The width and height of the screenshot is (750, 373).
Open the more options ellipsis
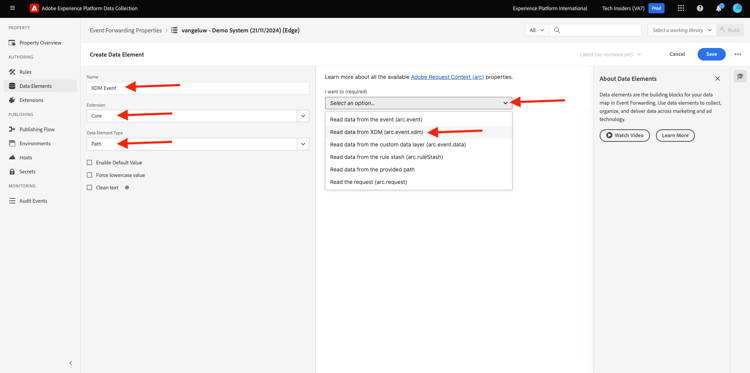[738, 55]
